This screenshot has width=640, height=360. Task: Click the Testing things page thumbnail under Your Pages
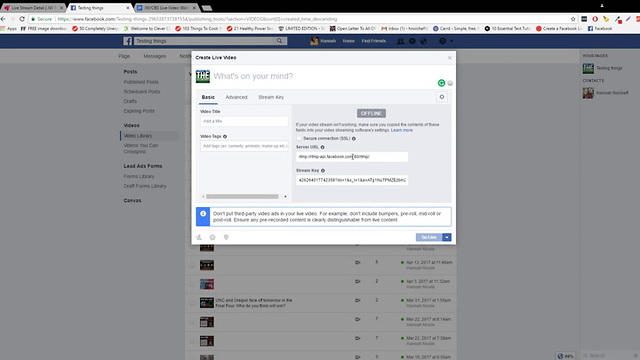coord(588,68)
